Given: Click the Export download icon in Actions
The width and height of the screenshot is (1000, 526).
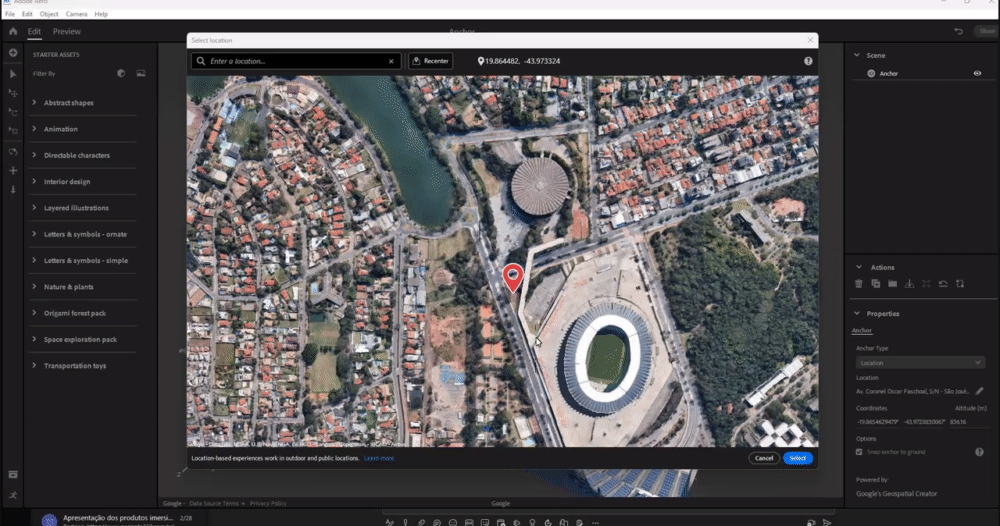Looking at the screenshot, I should [909, 284].
